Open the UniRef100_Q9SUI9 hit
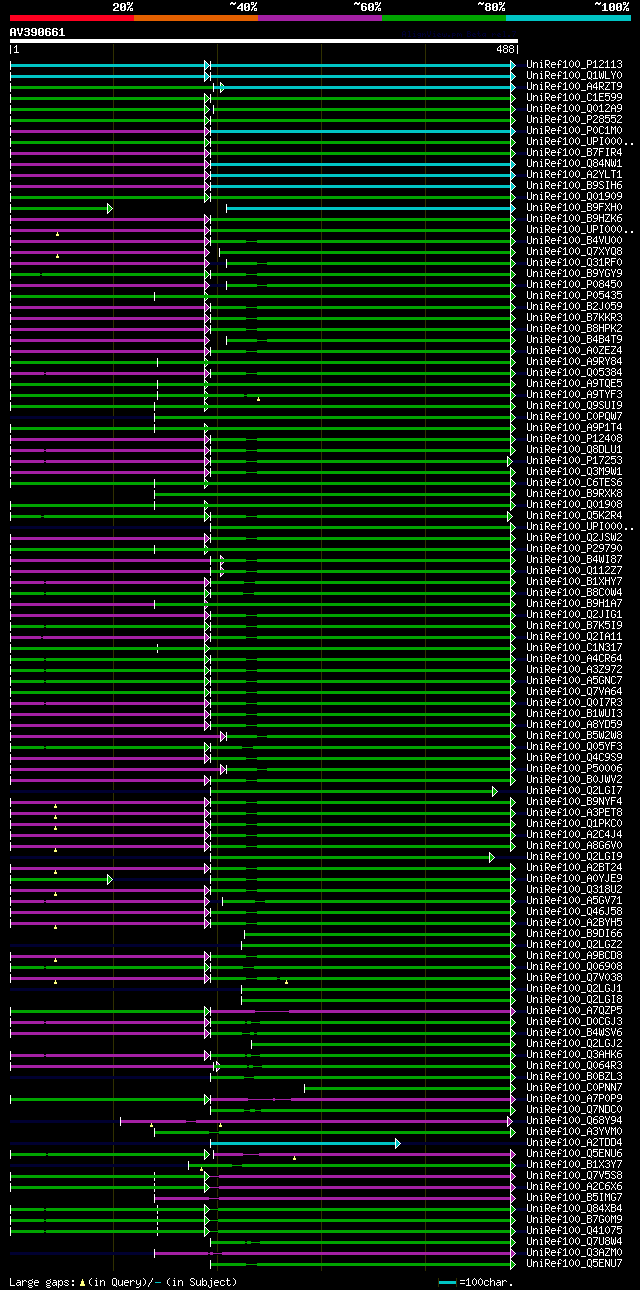 pyautogui.click(x=574, y=405)
